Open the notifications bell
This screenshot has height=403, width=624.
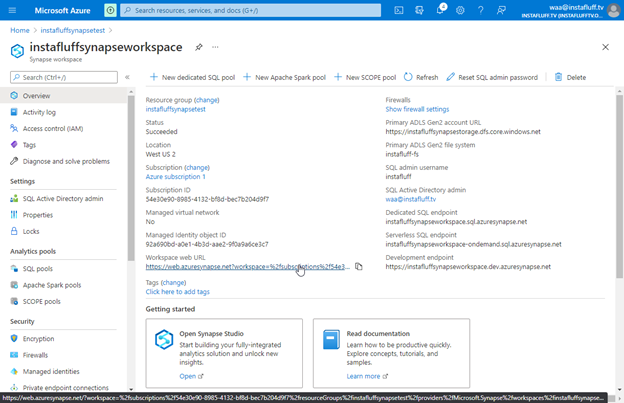(440, 10)
